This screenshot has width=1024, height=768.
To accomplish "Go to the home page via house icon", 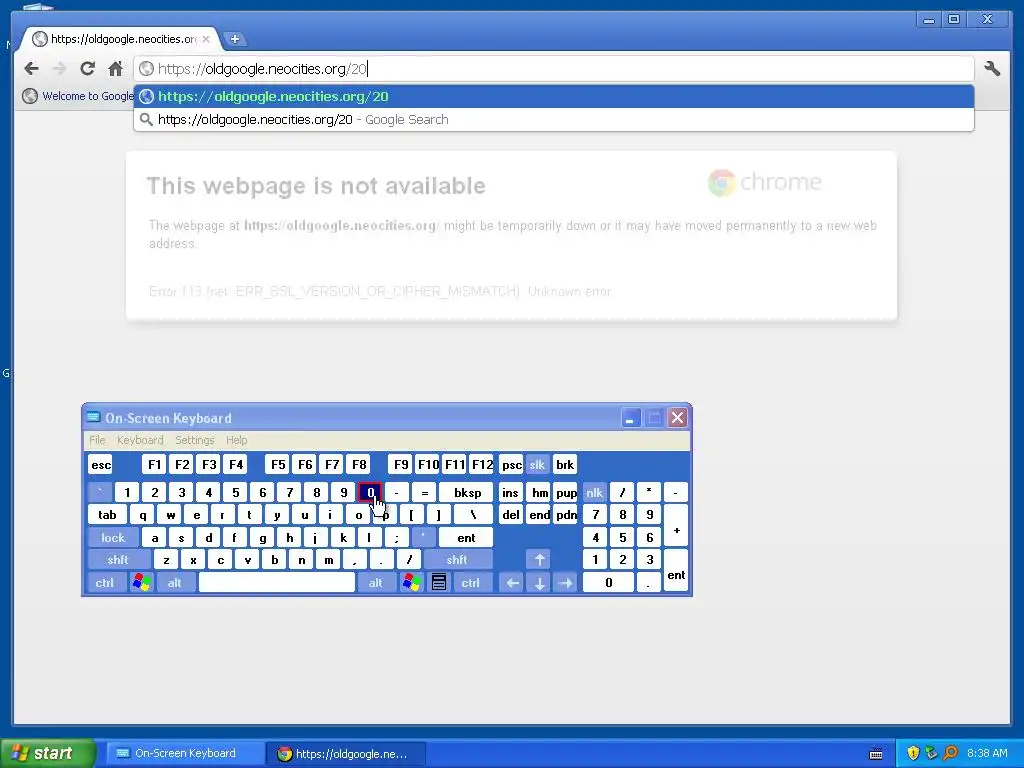I will pyautogui.click(x=116, y=69).
